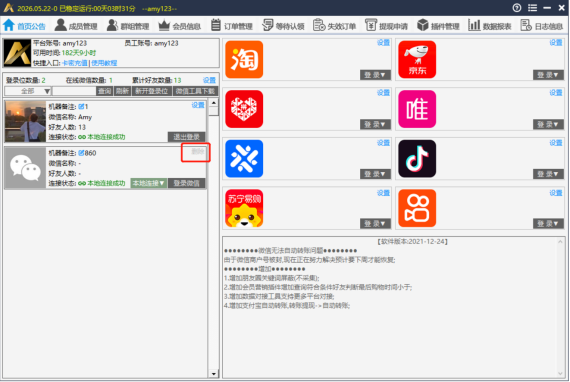Click the 会员信息 crown icon

click(164, 25)
